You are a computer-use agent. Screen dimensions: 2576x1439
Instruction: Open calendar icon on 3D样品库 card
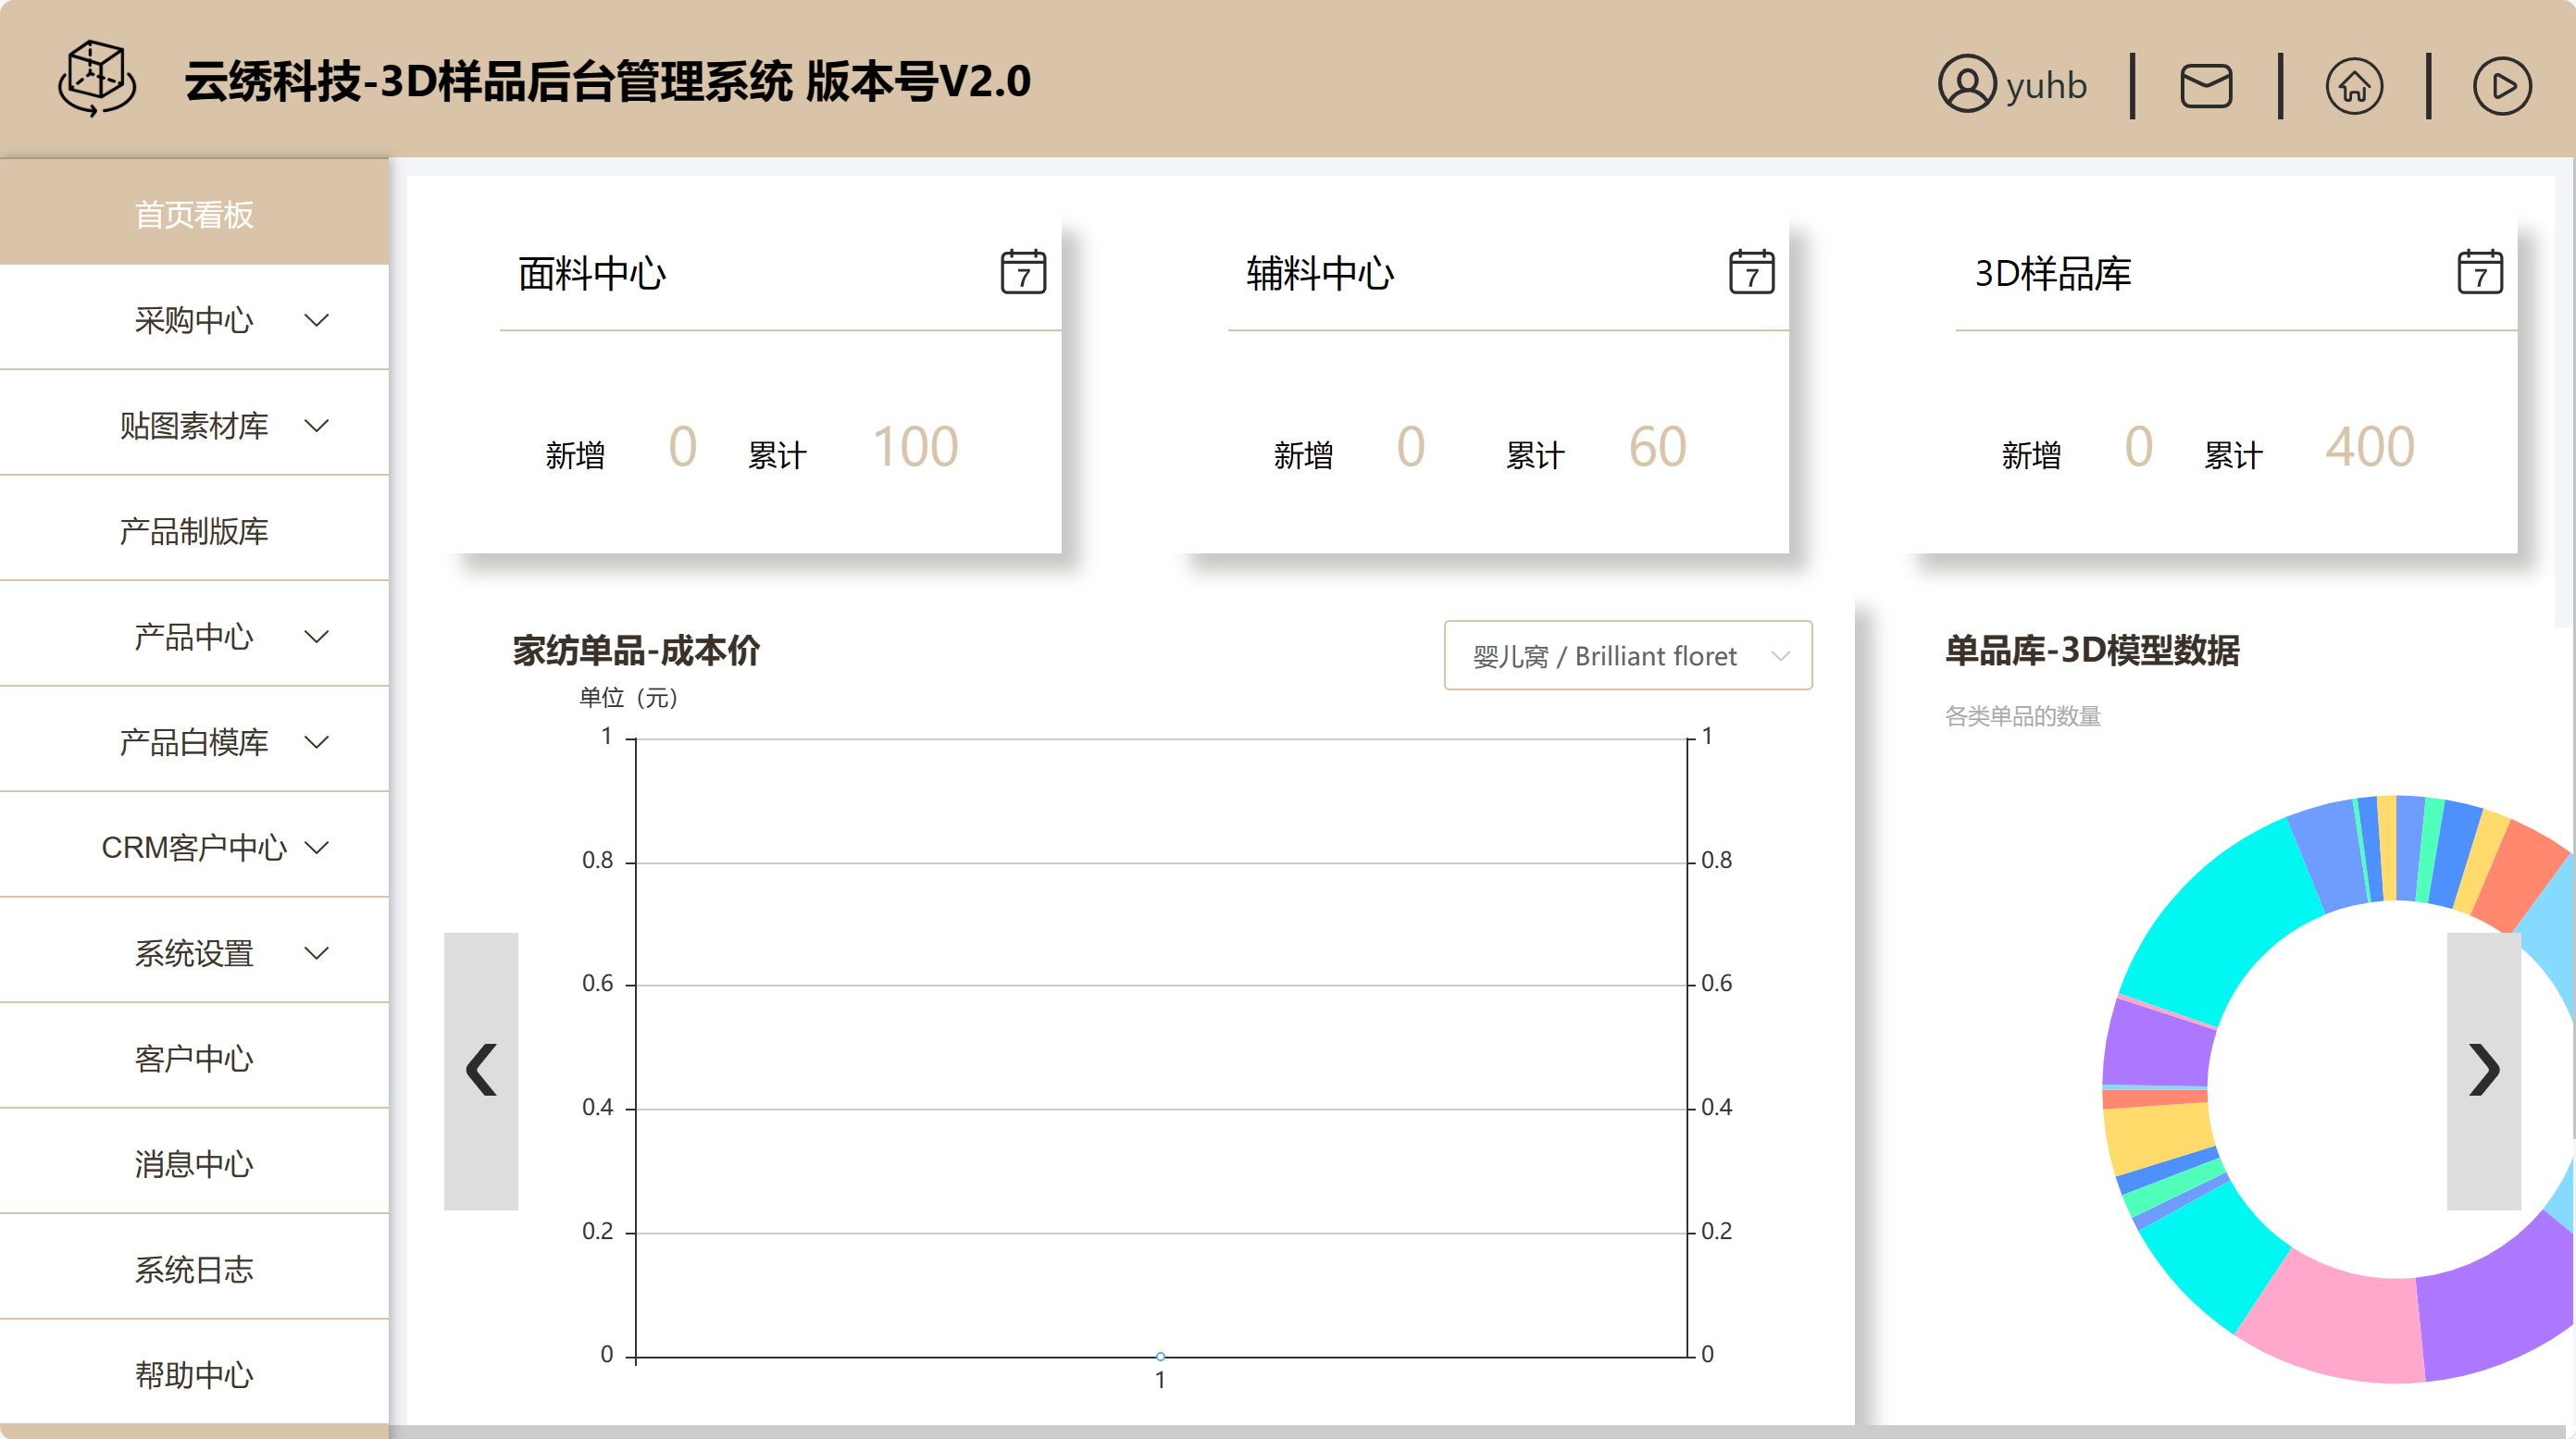2479,272
